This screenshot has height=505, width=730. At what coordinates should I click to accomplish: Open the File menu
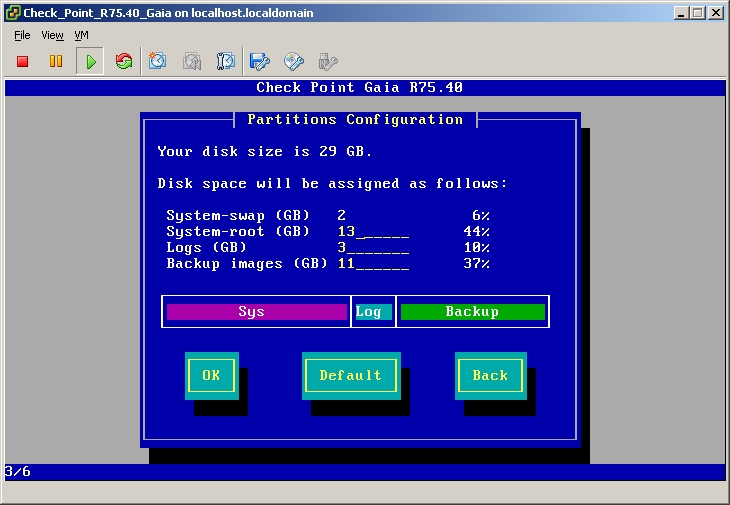point(22,35)
